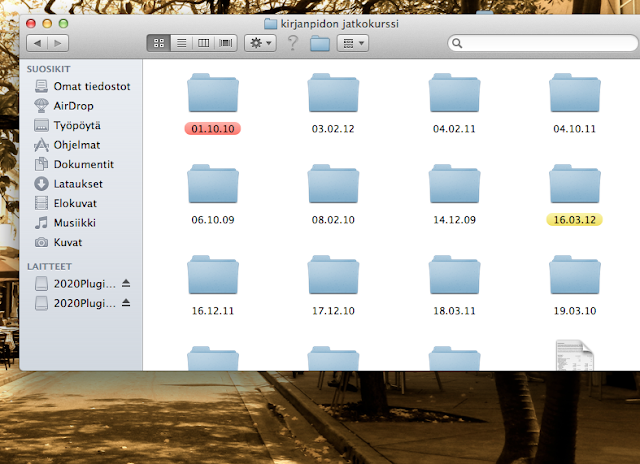
Task: Open the gear Action menu
Action: (x=260, y=43)
